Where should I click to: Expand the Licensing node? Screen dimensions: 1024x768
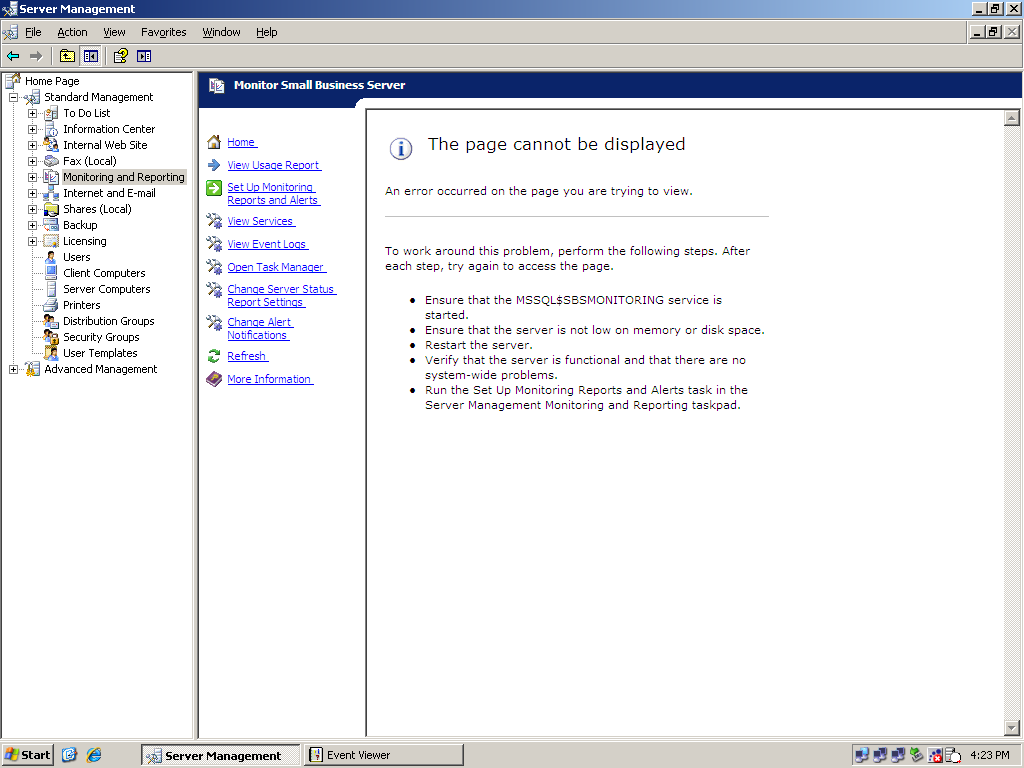point(32,241)
